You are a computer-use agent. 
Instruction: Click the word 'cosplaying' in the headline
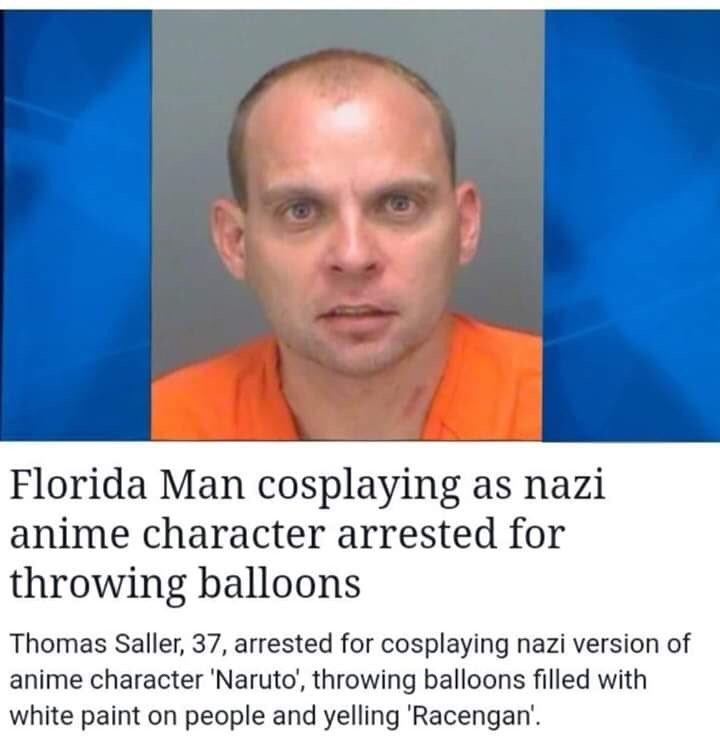click(x=358, y=486)
